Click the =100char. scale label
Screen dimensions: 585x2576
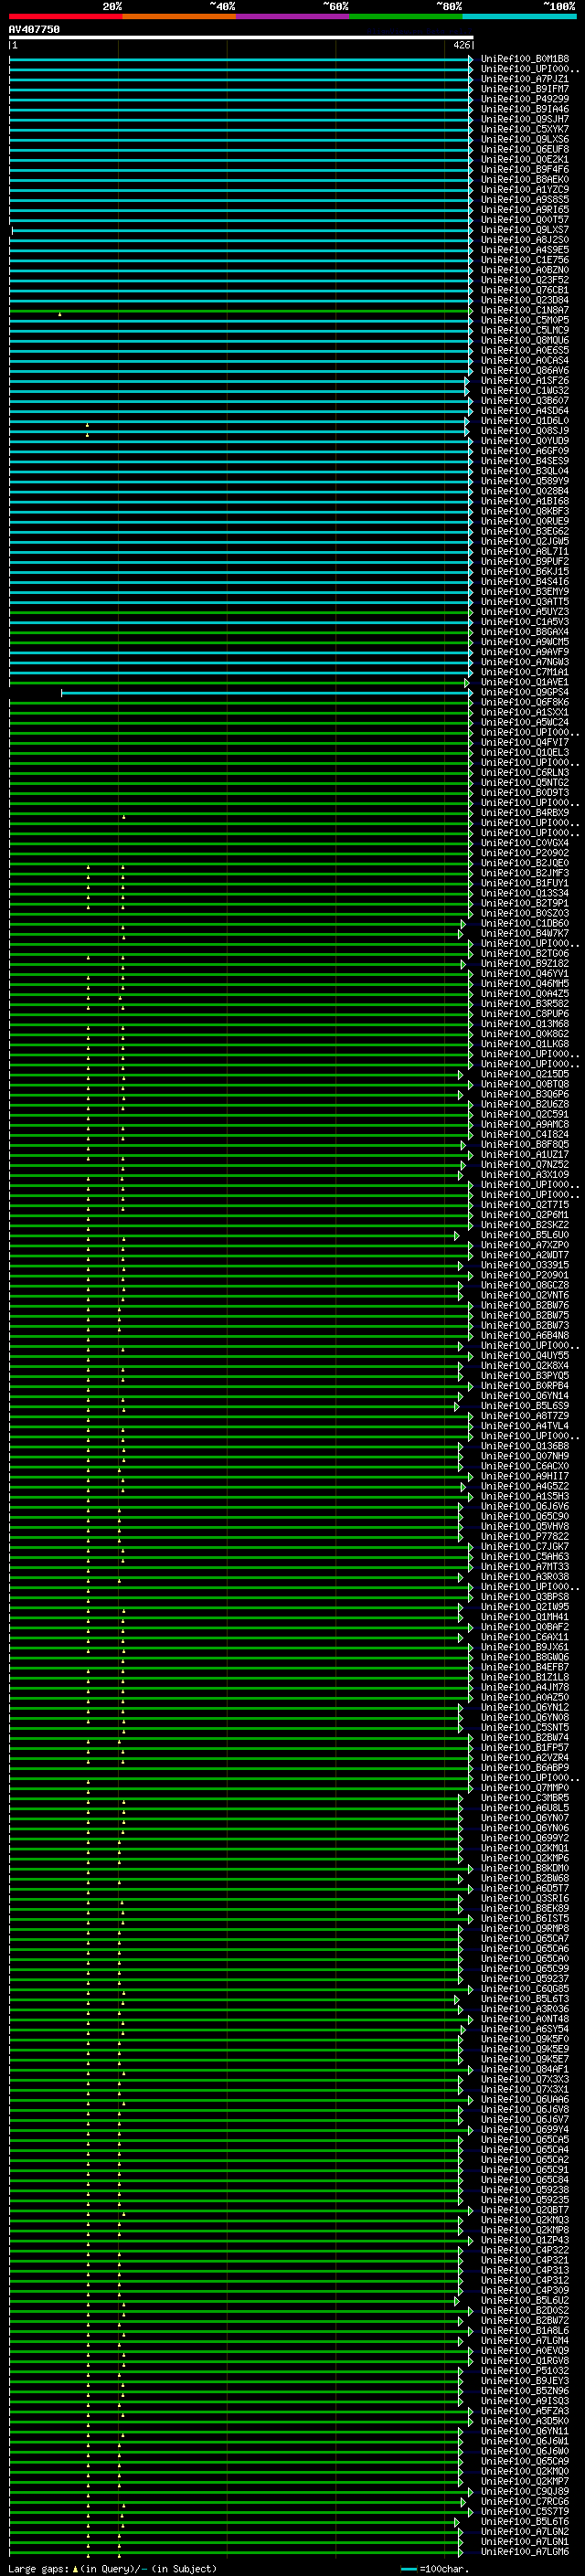point(444,2569)
